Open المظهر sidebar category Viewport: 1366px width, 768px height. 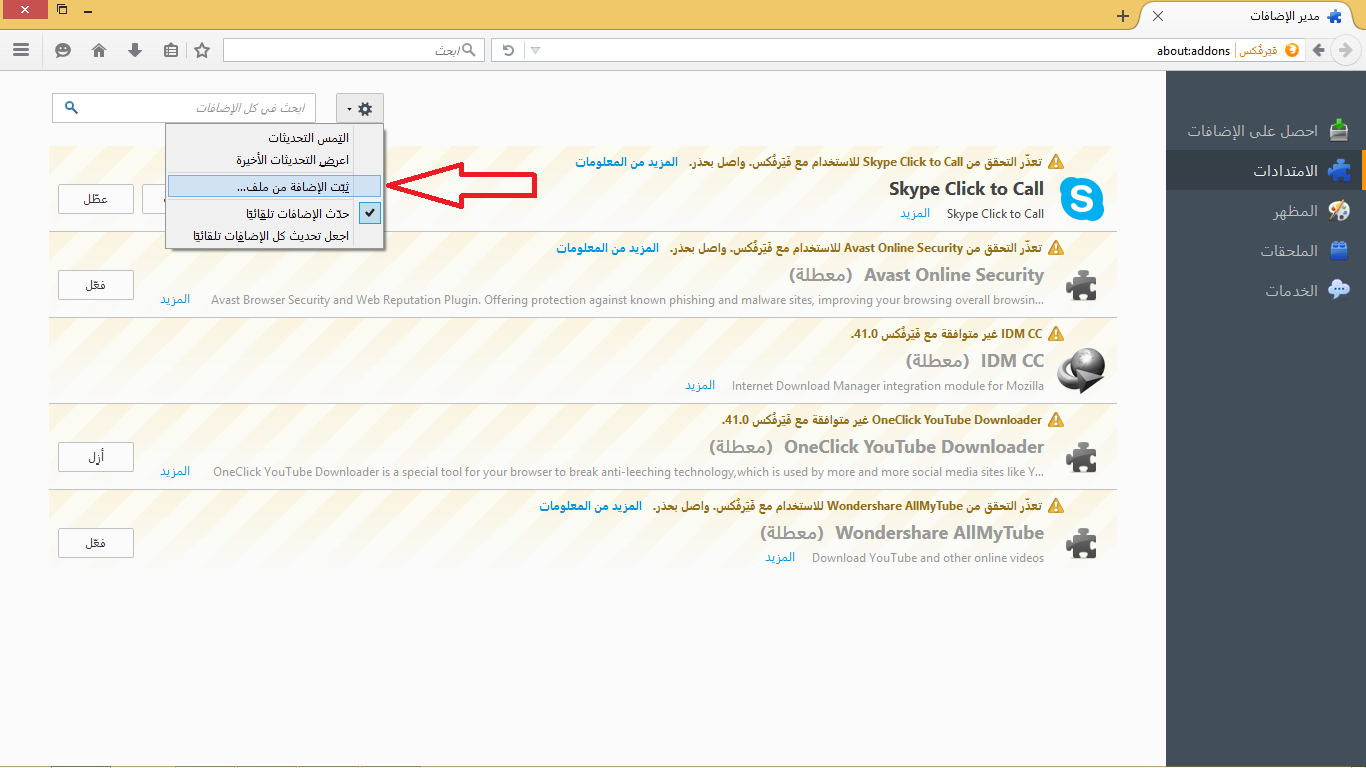click(x=1266, y=210)
